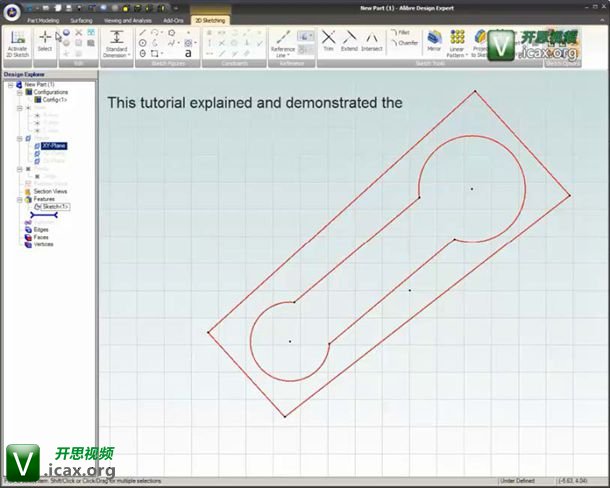Select XY-Plane in Design Explorer

54,145
